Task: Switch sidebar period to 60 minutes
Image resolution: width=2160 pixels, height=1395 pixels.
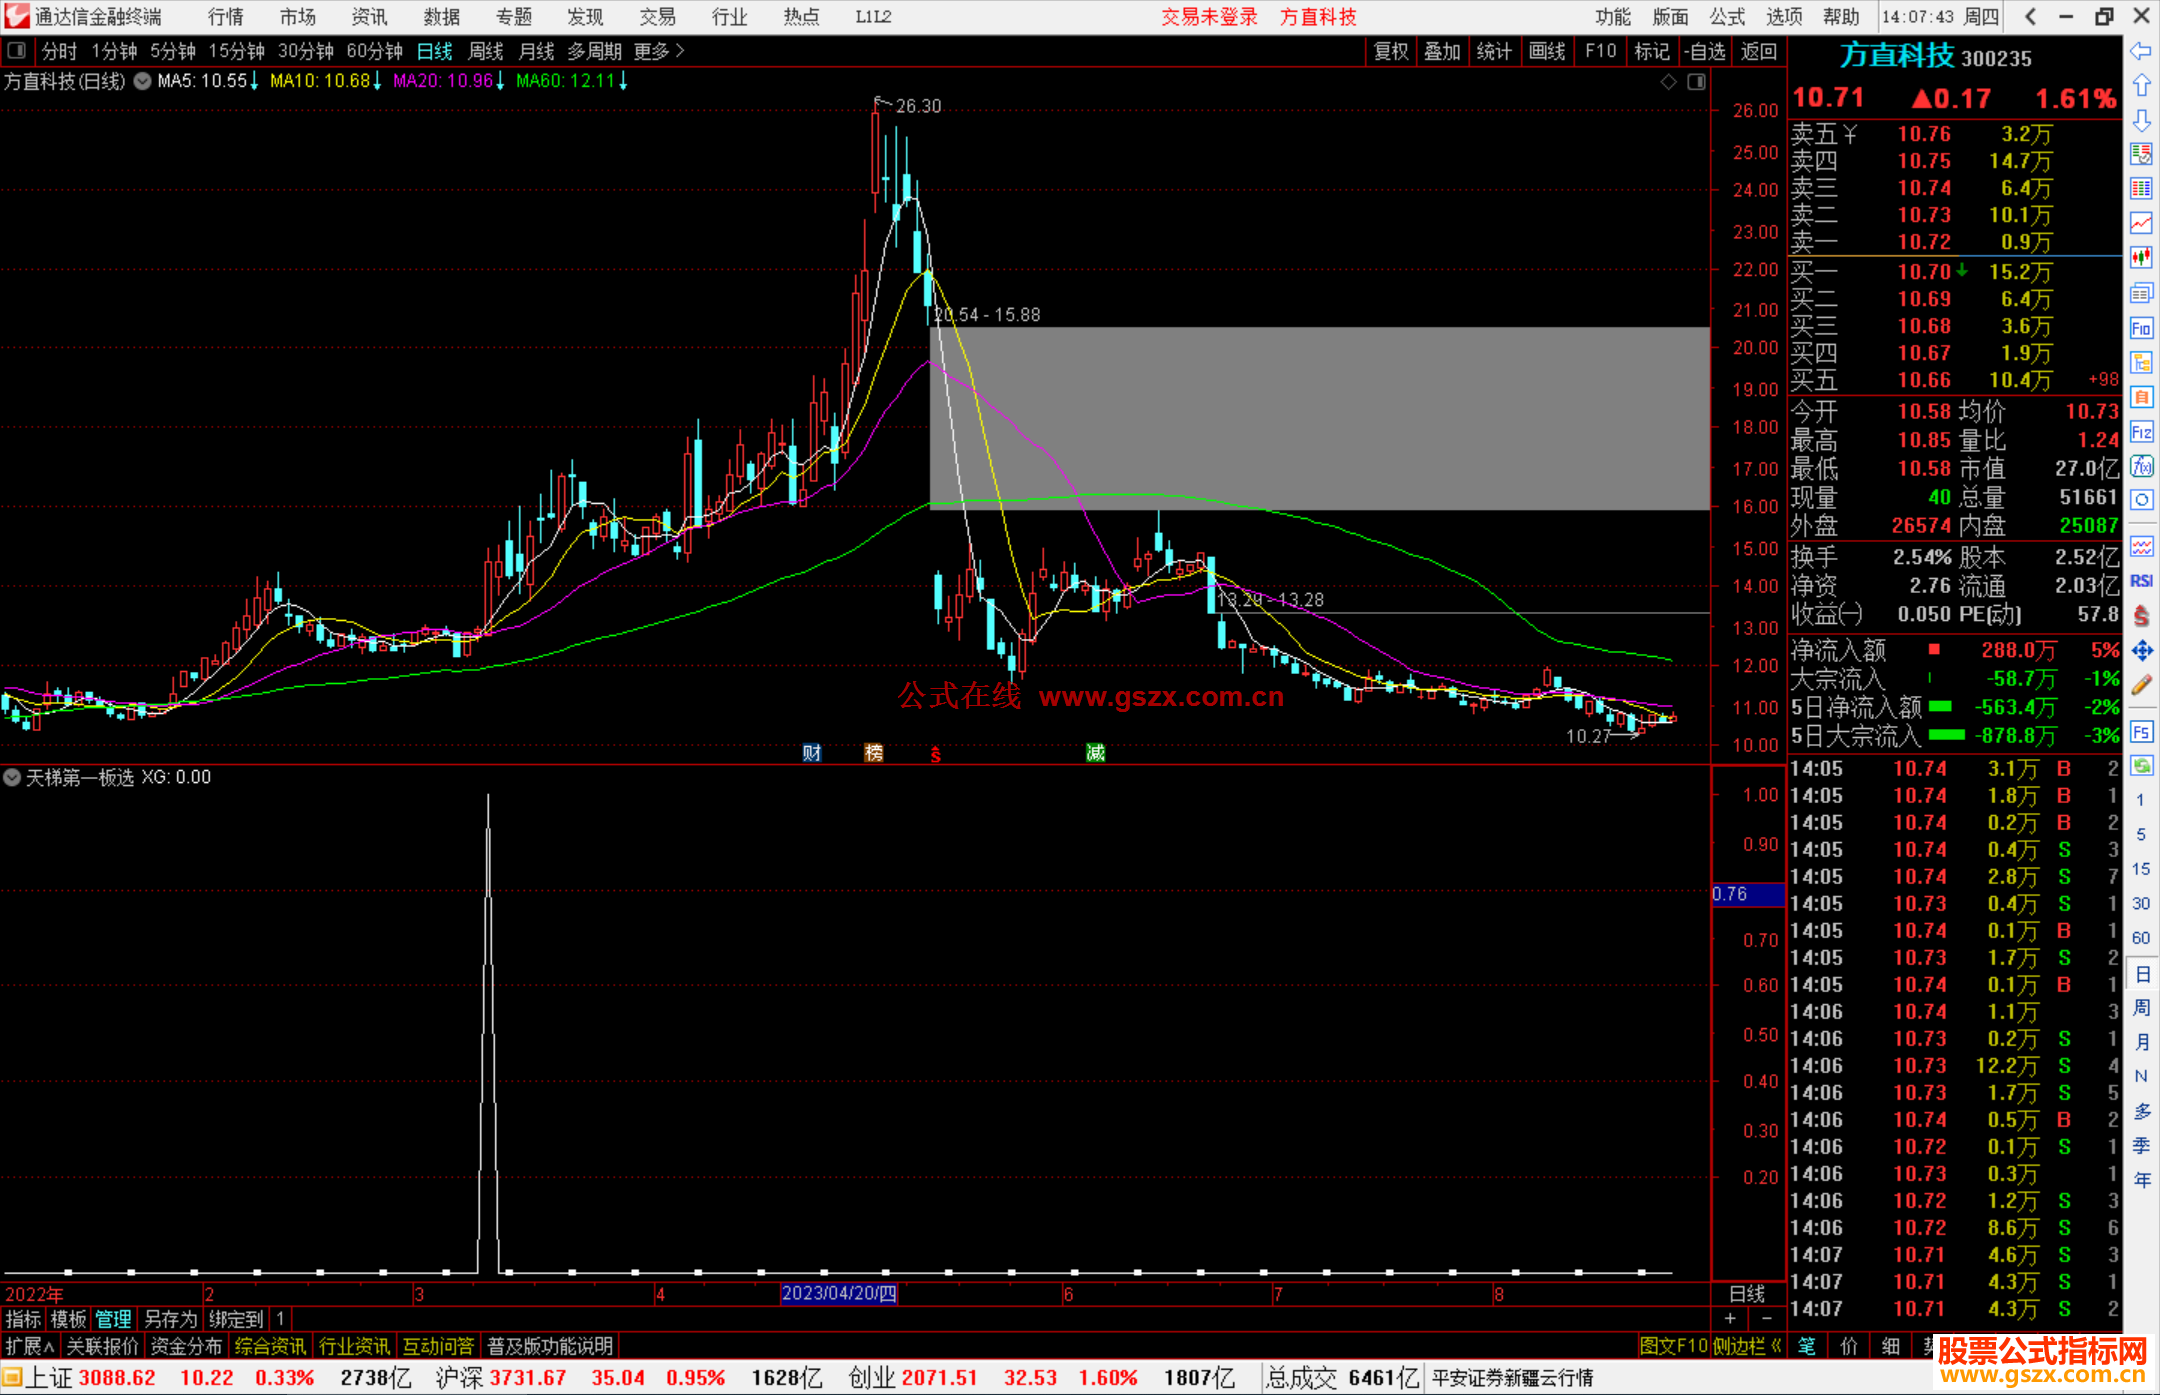Action: (2141, 938)
